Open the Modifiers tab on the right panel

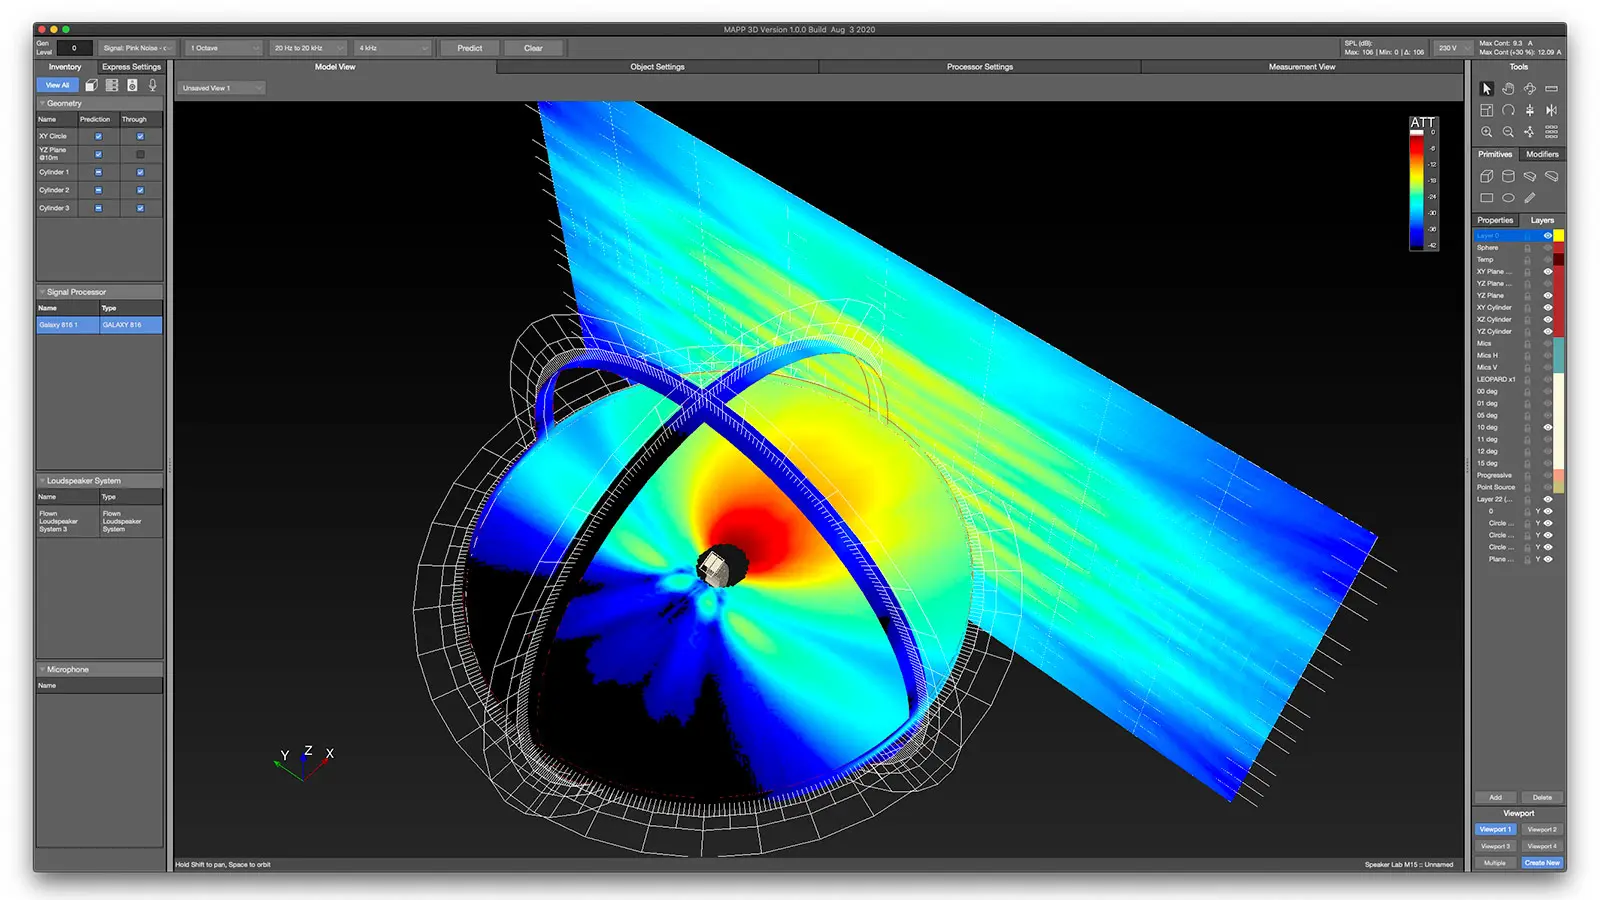(x=1542, y=154)
